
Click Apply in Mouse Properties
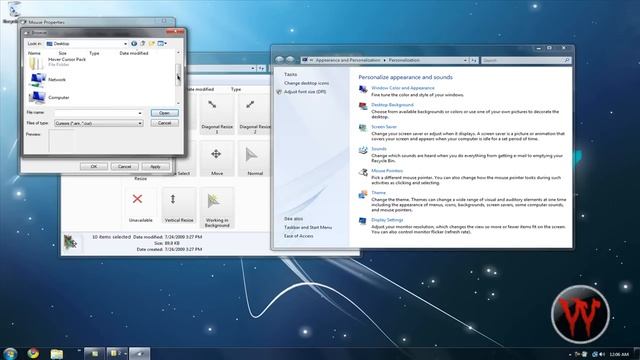click(155, 167)
